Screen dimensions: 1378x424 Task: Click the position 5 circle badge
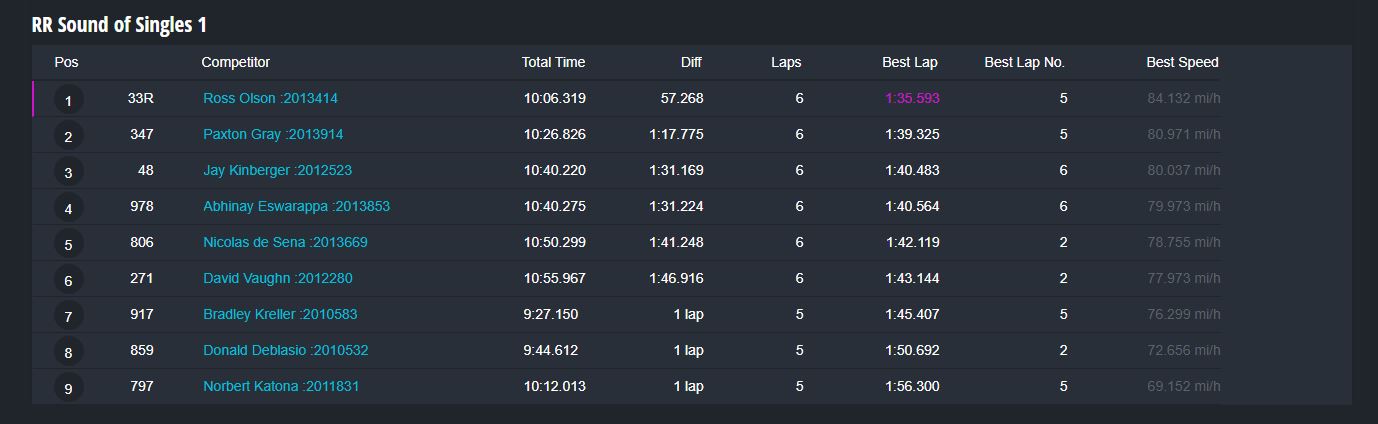(x=68, y=244)
